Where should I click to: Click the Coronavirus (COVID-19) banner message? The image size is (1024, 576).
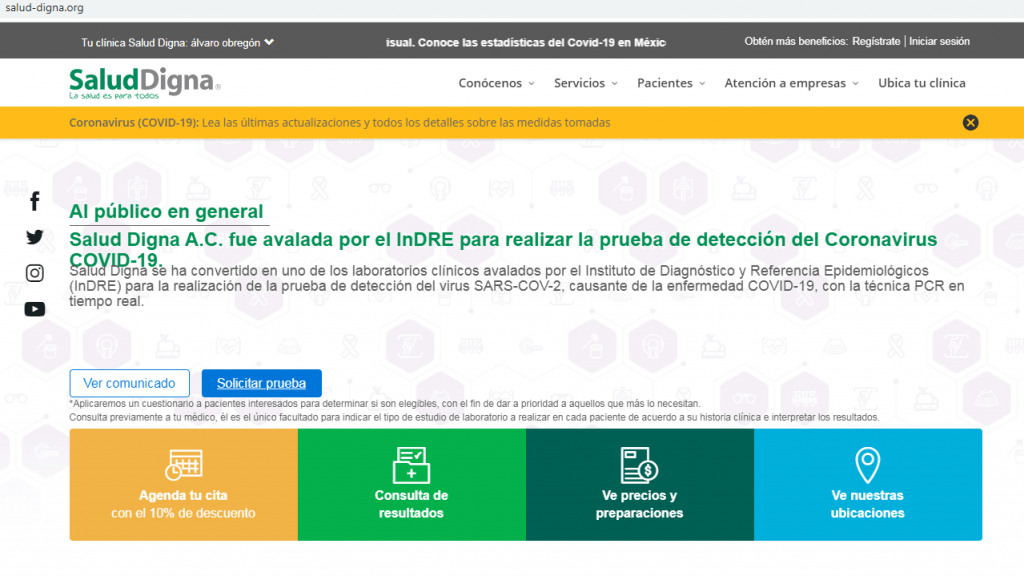(340, 123)
